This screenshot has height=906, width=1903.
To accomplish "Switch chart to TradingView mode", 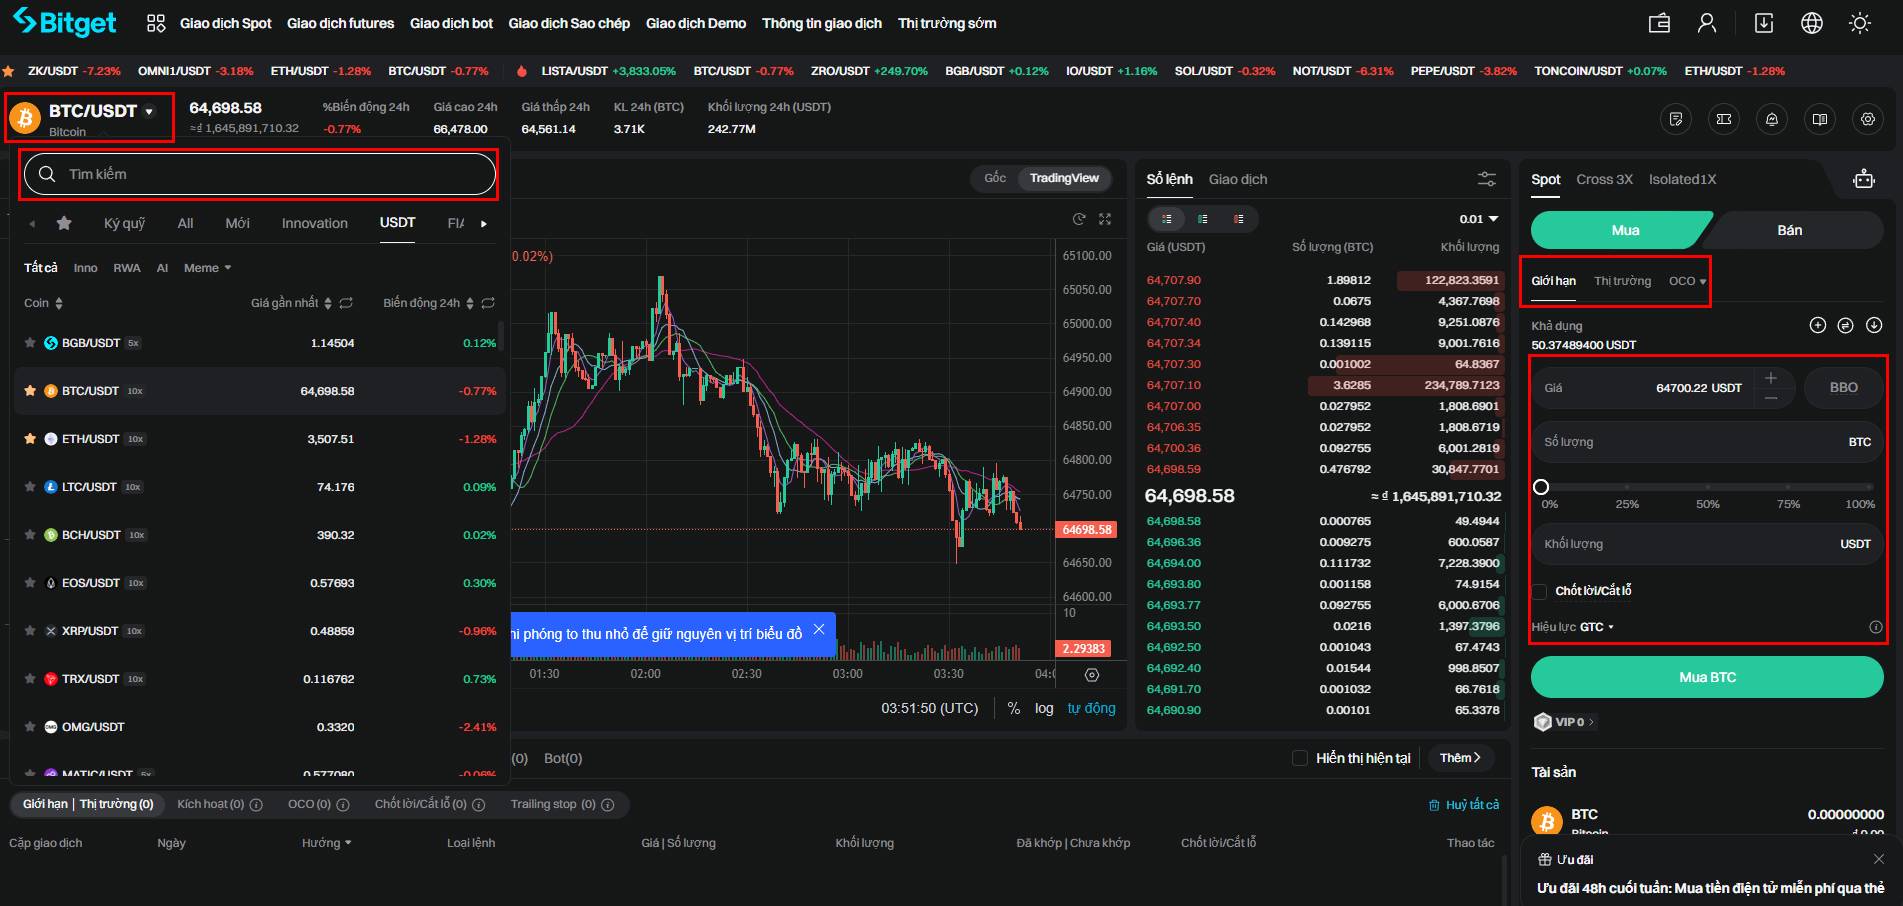I will tap(1064, 178).
